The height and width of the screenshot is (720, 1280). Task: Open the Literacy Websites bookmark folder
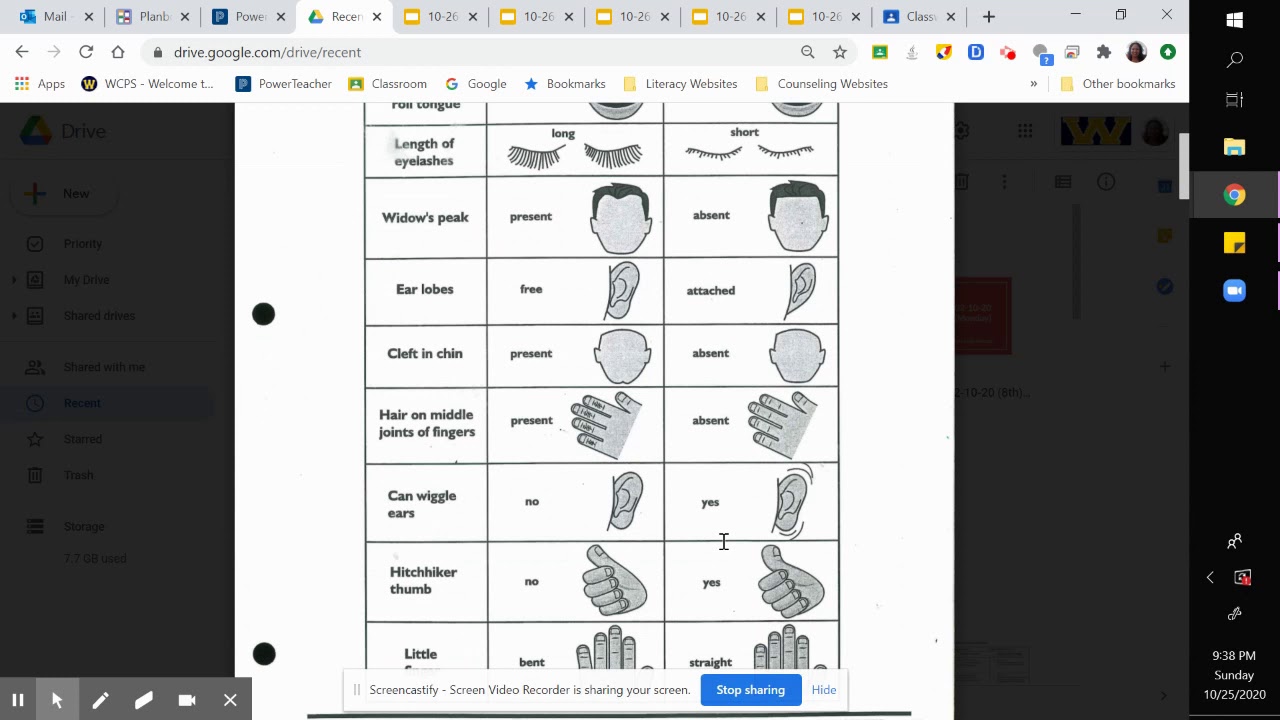click(680, 84)
